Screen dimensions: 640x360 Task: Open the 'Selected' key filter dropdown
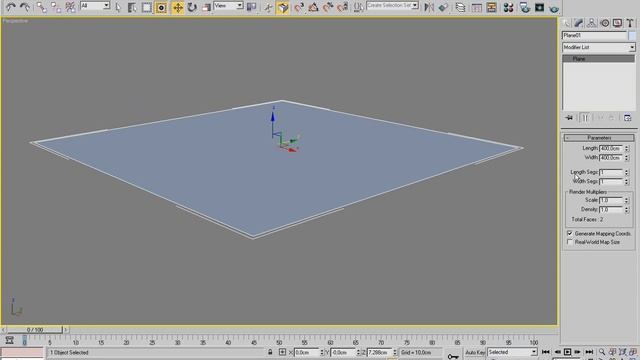point(512,352)
